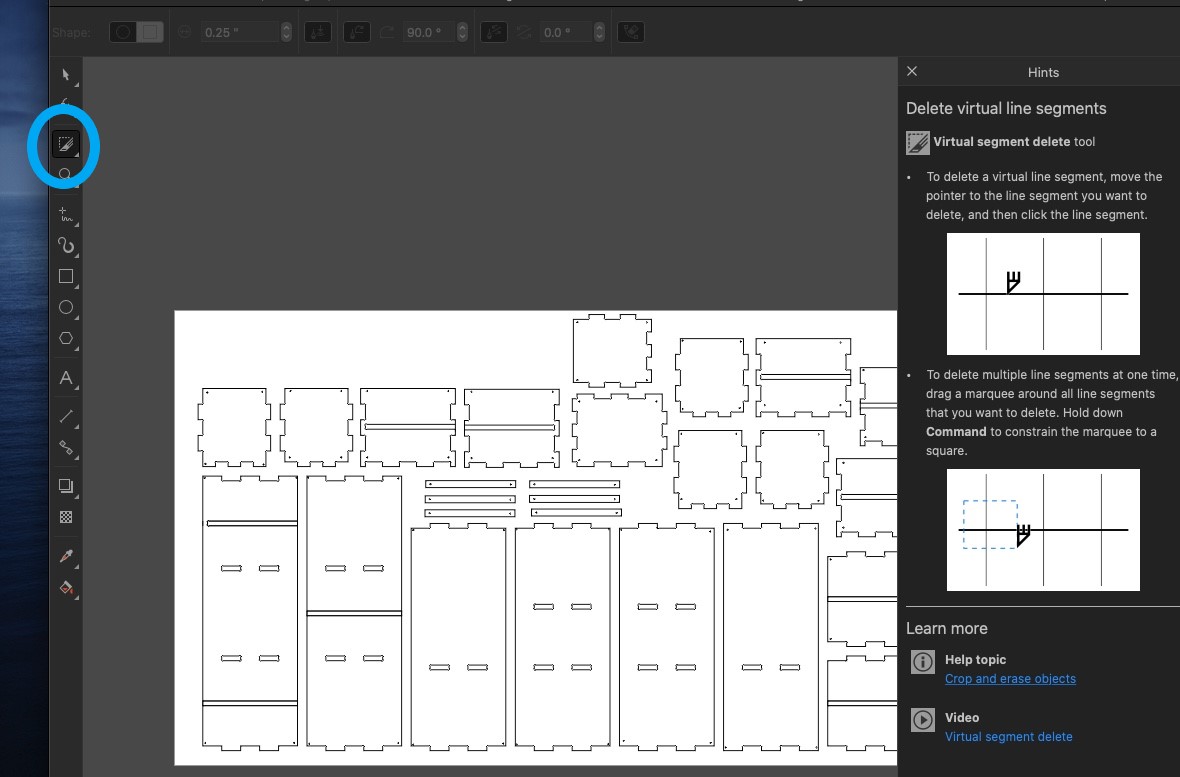
Task: Click the thickness field stepper arrows
Action: [x=286, y=32]
